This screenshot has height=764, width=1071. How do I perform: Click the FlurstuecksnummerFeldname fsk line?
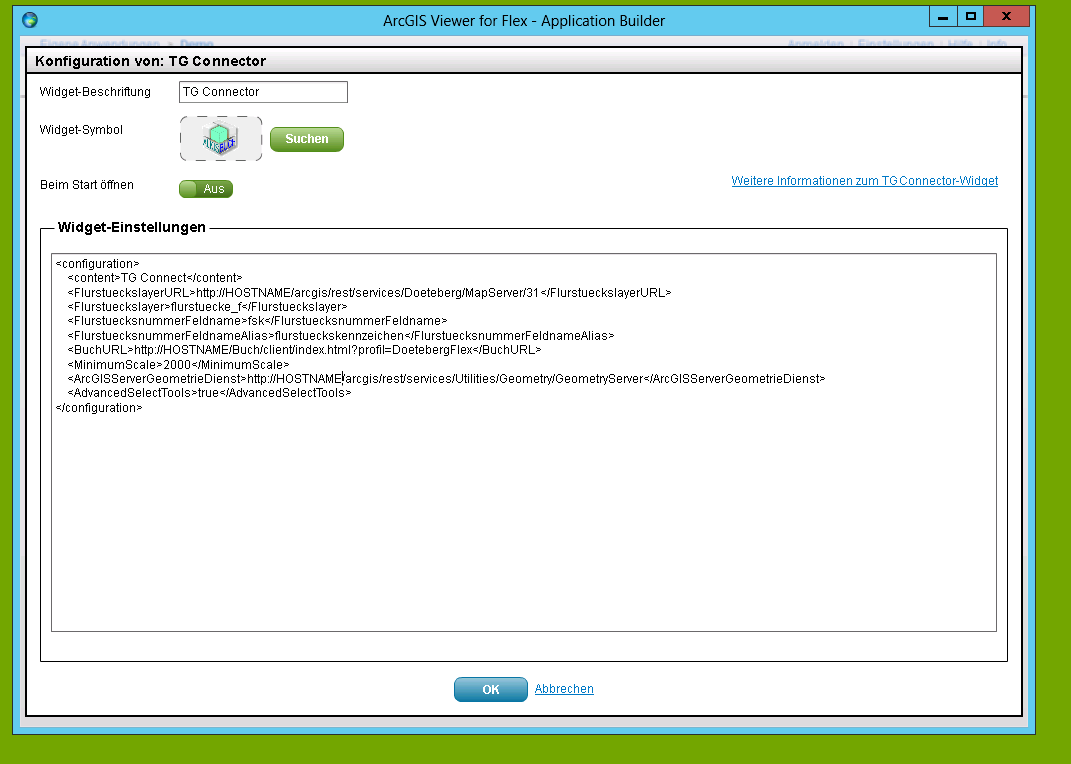(x=258, y=321)
